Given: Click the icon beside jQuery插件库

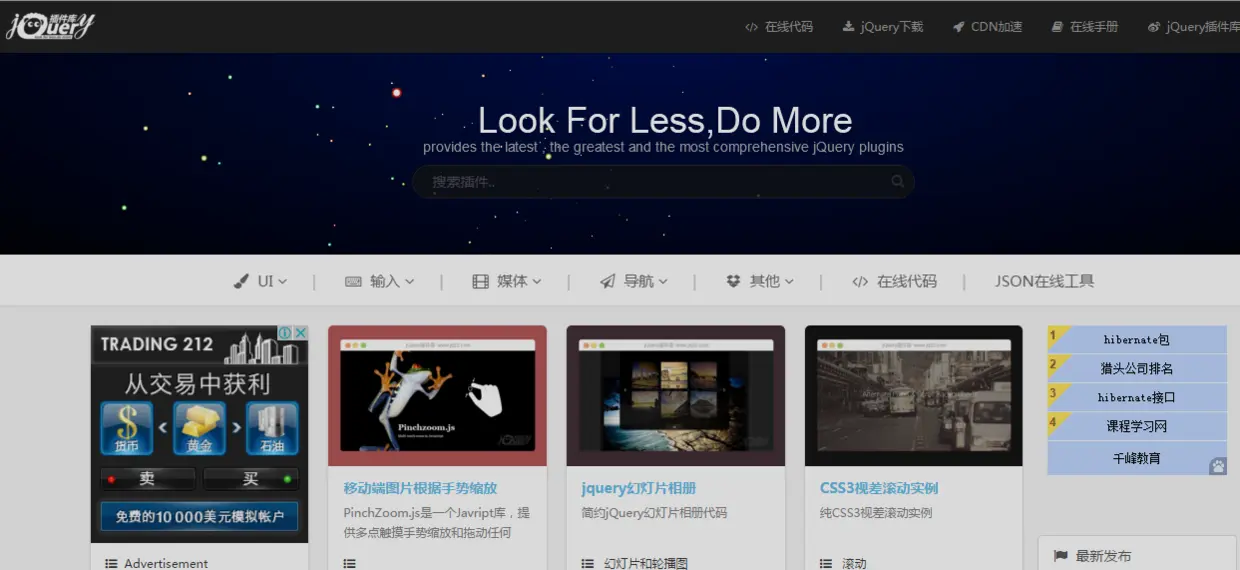Looking at the screenshot, I should (1154, 27).
